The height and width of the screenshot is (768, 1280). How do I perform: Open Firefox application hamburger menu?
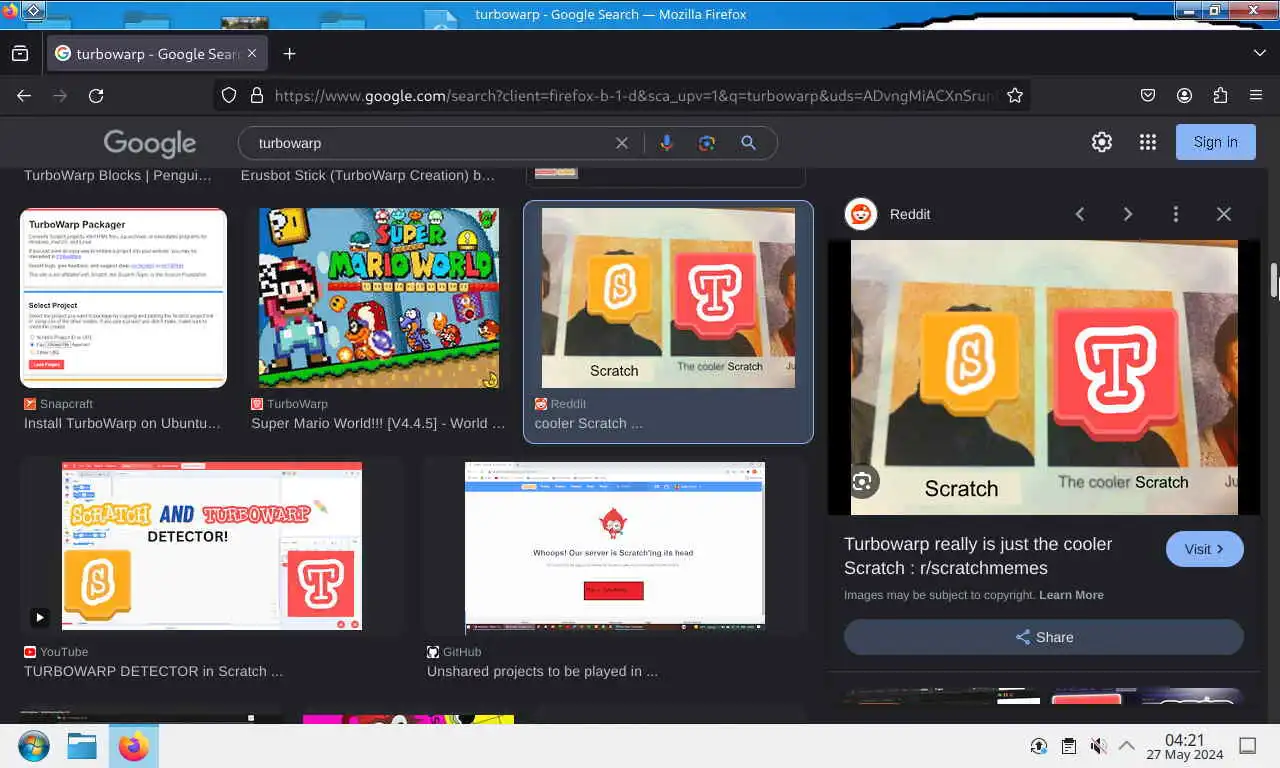tap(1256, 96)
